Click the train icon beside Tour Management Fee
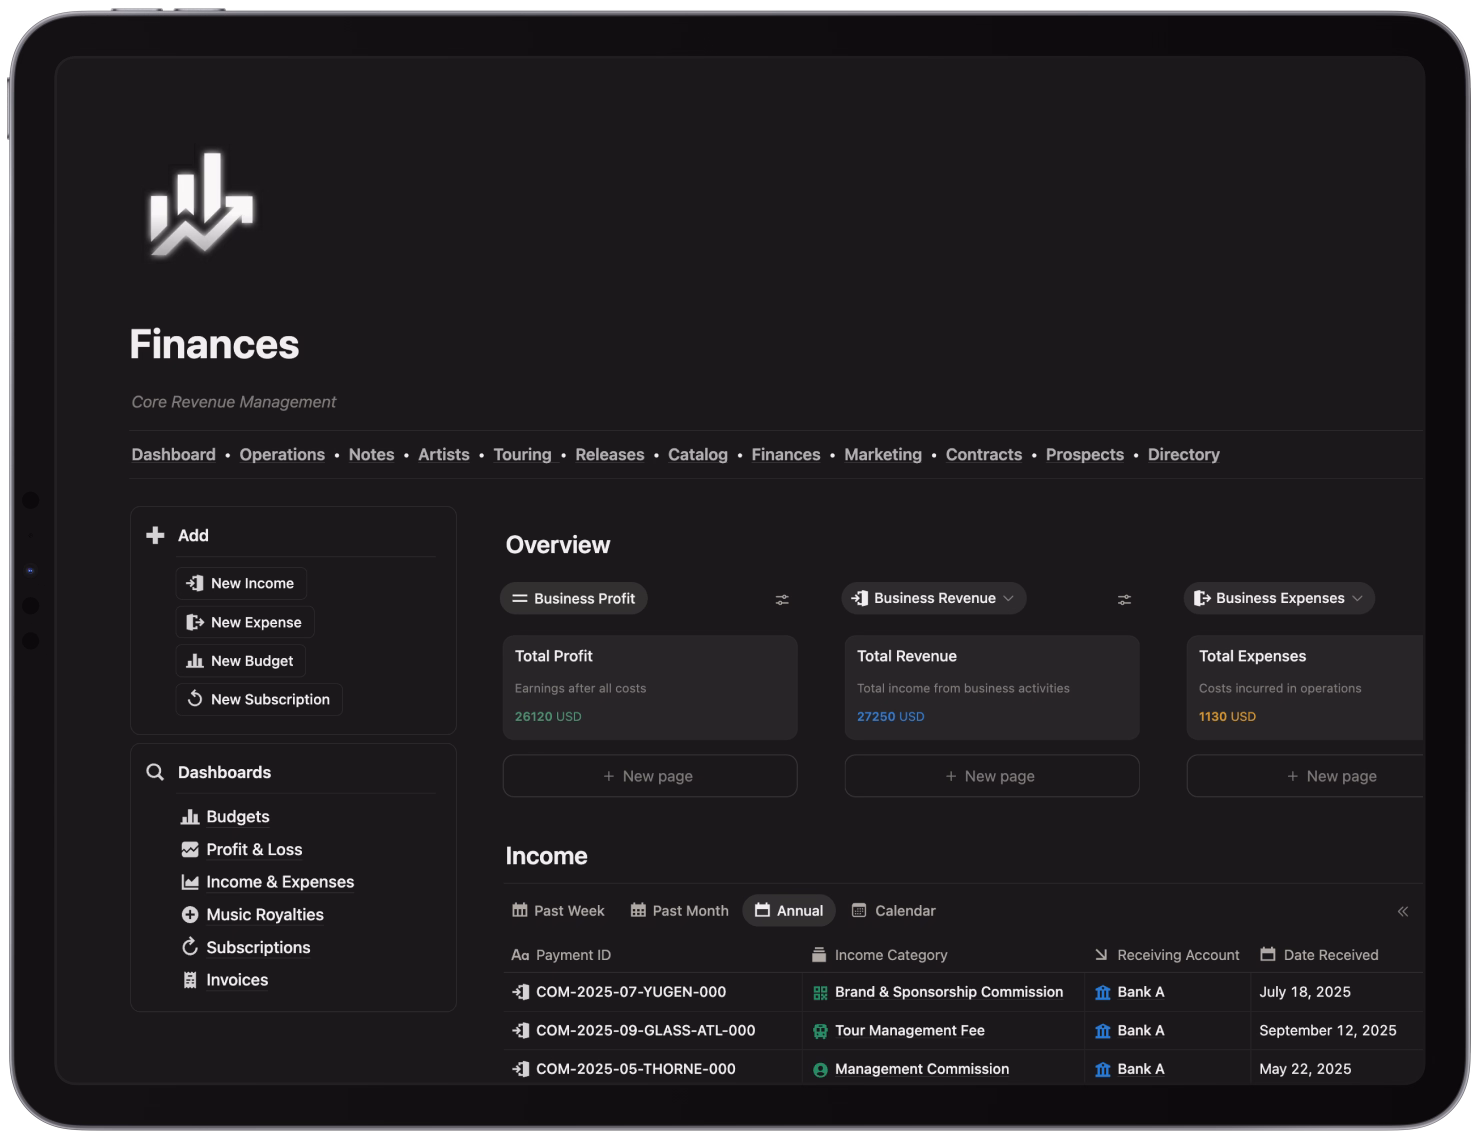The image size is (1480, 1140). click(x=820, y=1030)
